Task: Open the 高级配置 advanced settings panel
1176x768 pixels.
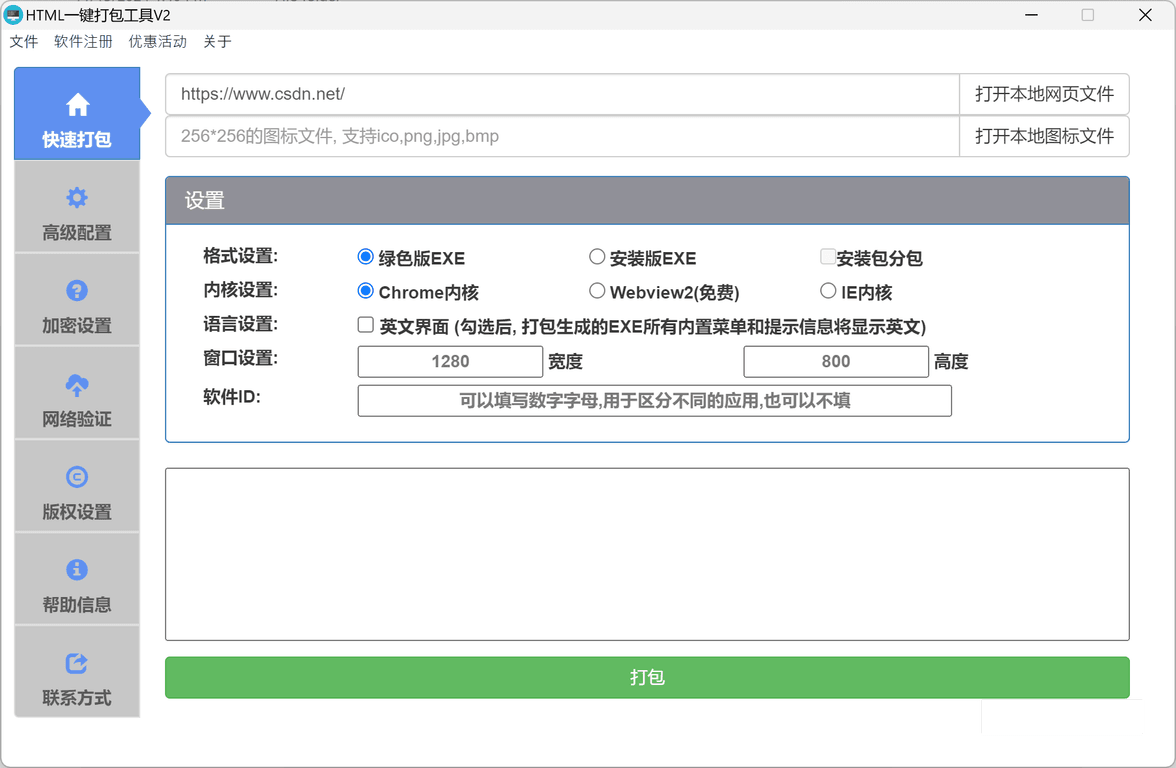Action: (x=77, y=207)
